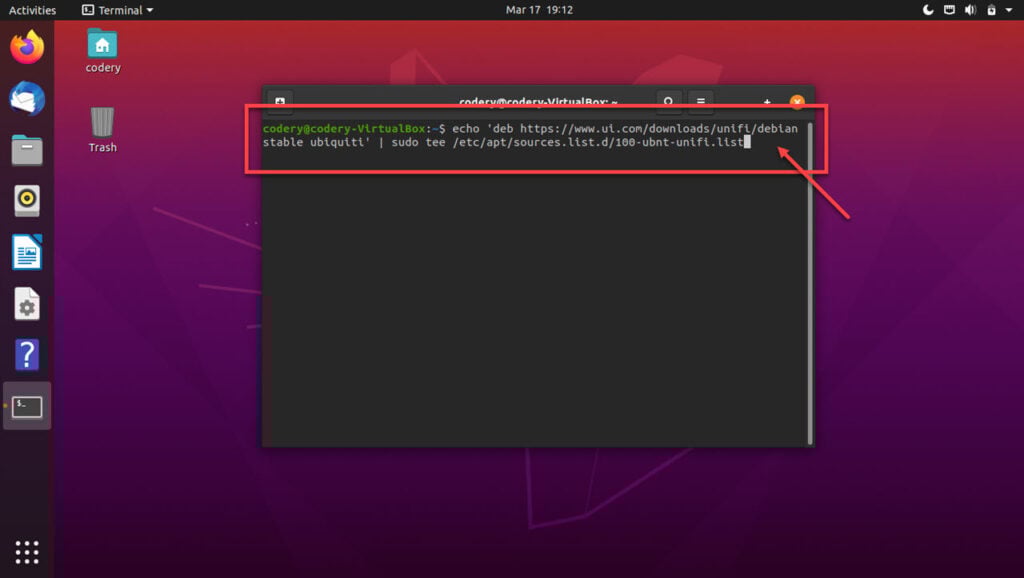Screen dimensions: 1024x578
Task: Open the Terminal hamburger menu
Action: (x=701, y=101)
